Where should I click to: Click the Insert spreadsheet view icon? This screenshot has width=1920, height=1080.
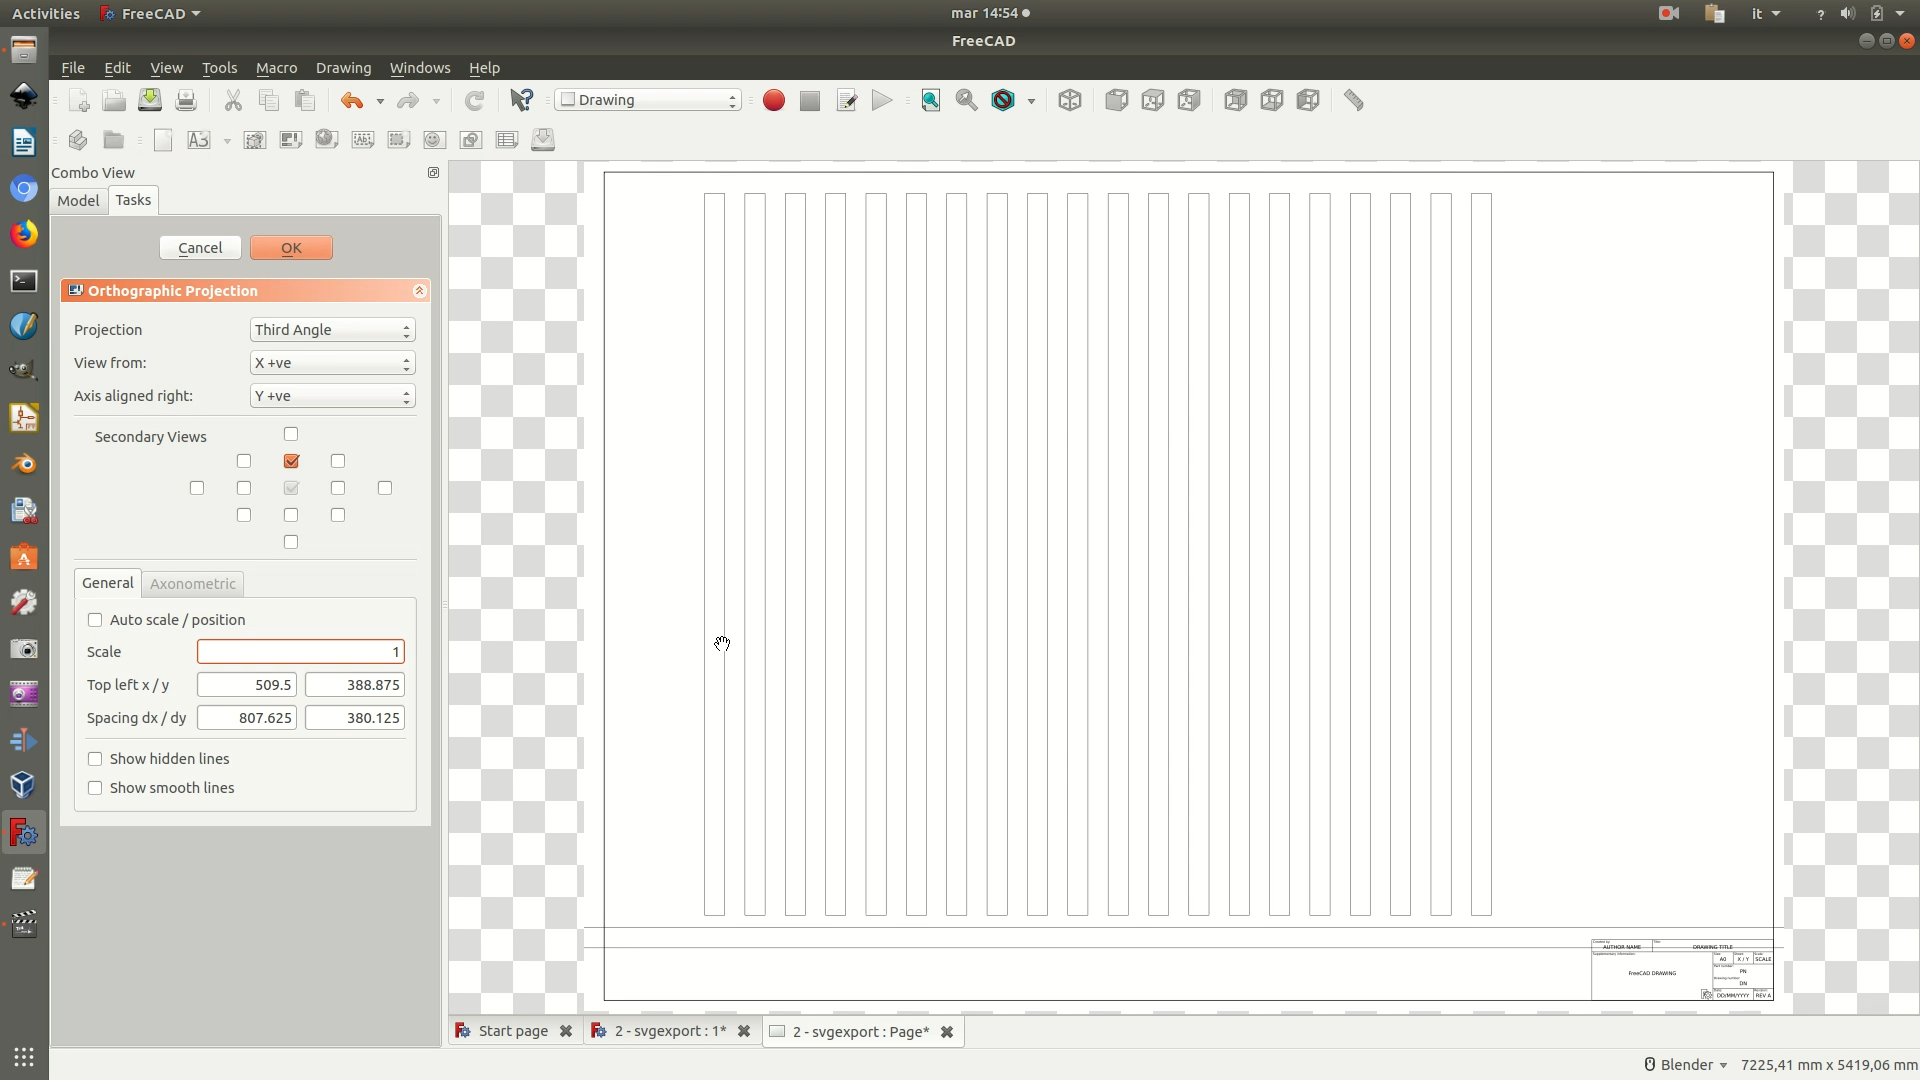[x=507, y=140]
